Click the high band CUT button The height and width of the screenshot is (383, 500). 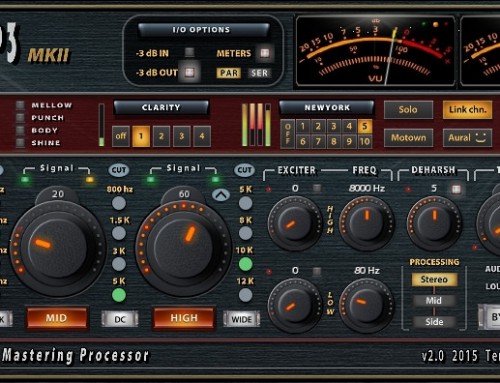pos(245,170)
